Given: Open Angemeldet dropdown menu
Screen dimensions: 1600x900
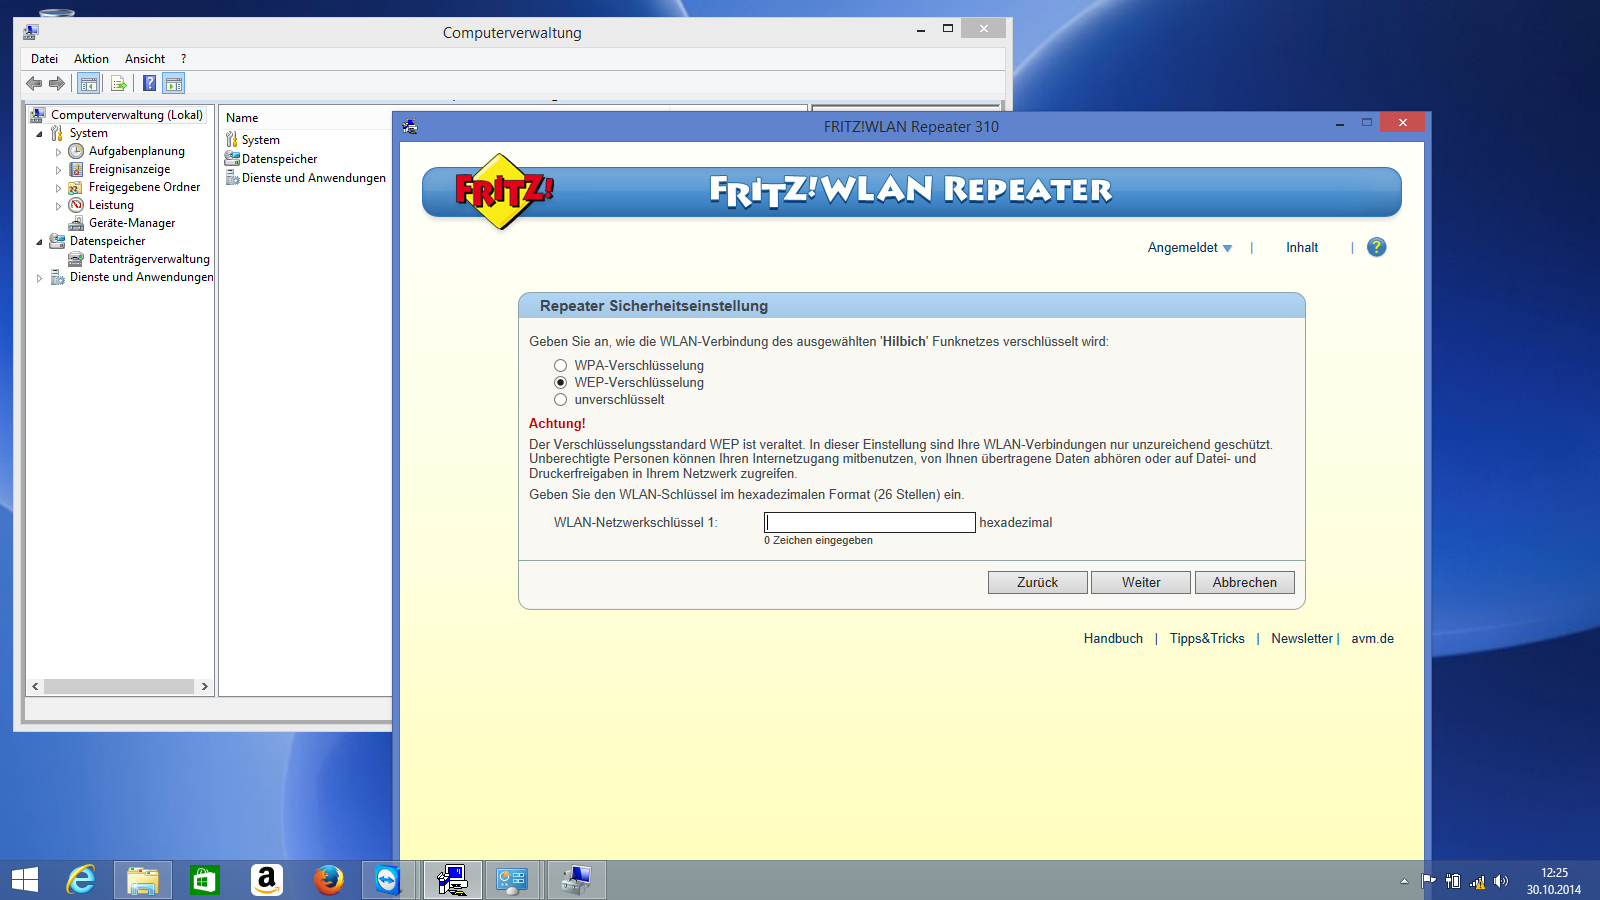Looking at the screenshot, I should pos(1190,248).
